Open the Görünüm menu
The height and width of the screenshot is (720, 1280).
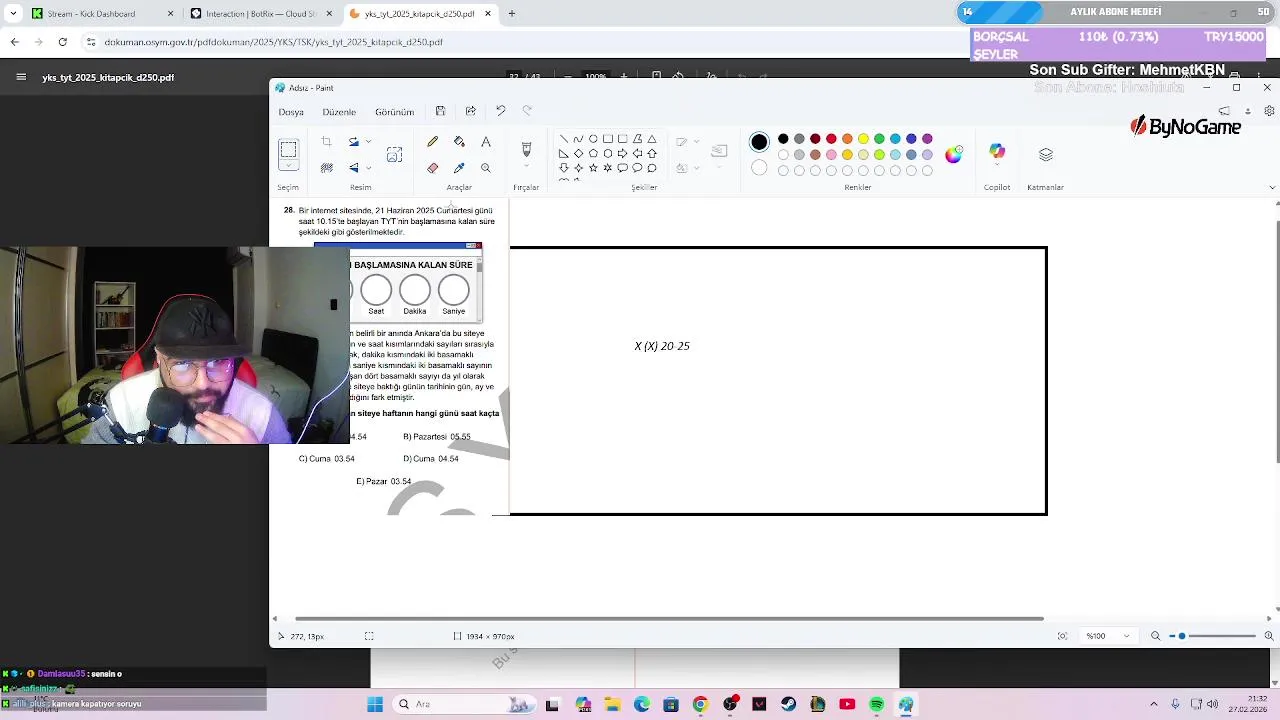[394, 112]
